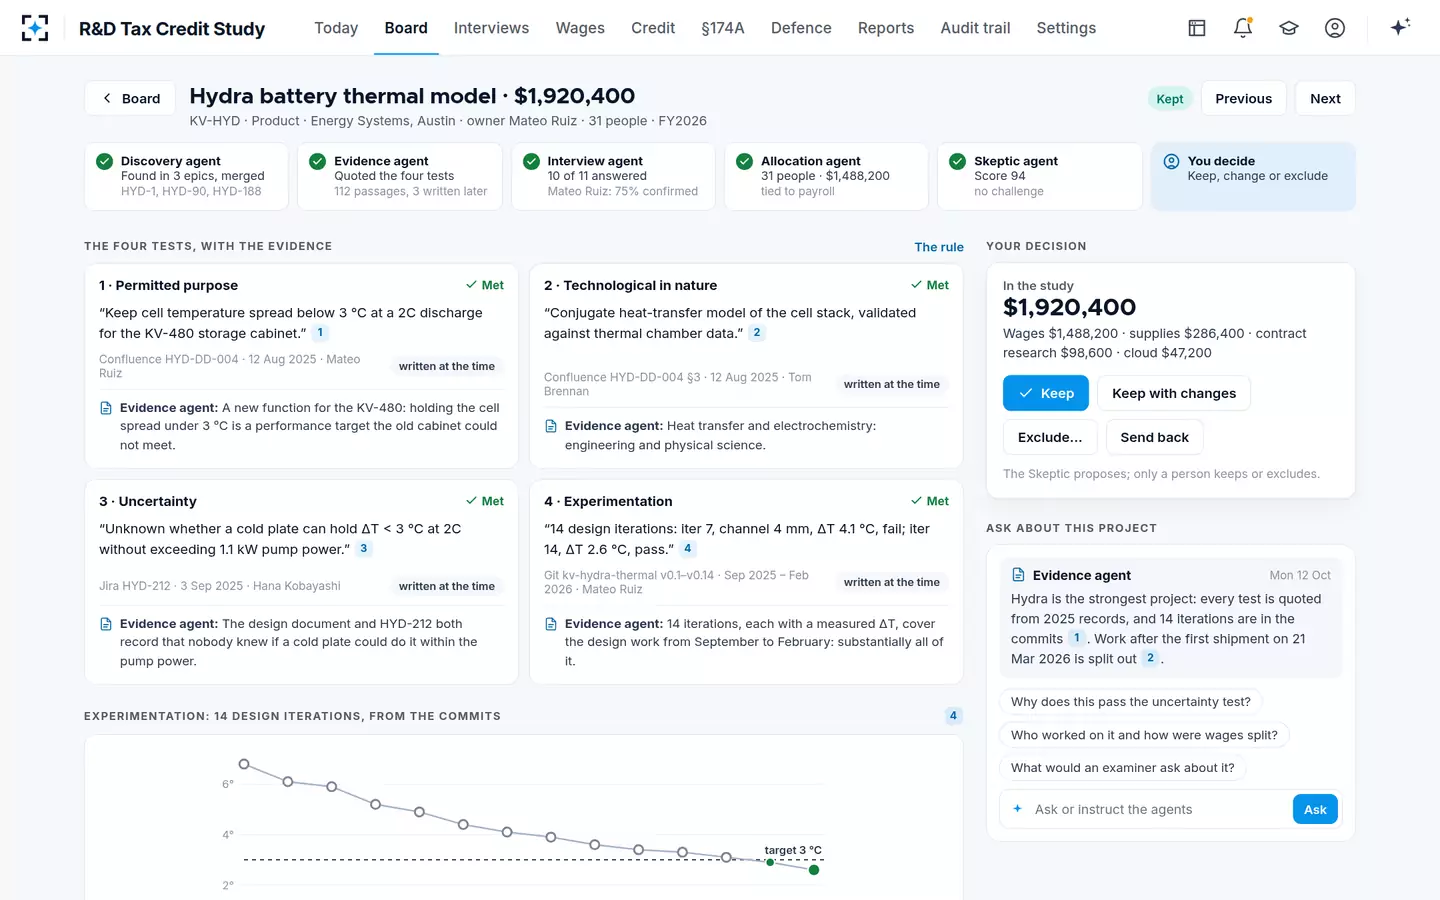
Task: Select the final green point on the iterations chart
Action: click(x=814, y=870)
